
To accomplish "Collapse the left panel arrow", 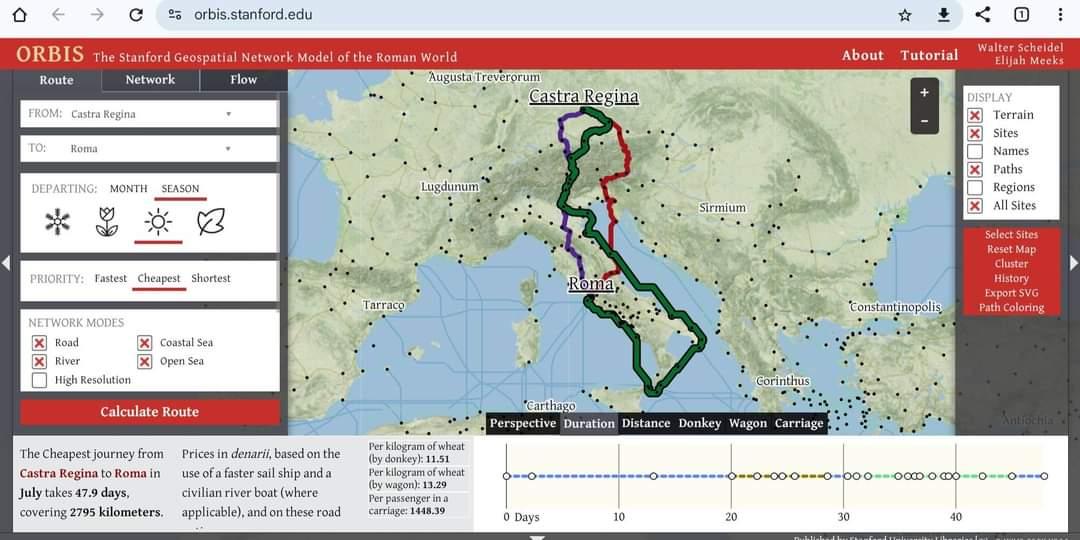I will (6, 262).
